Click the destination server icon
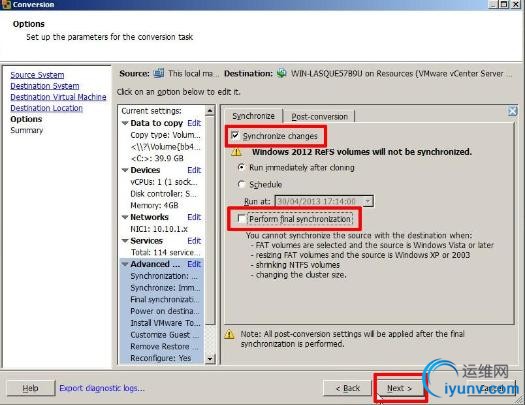Screen dimensions: 525x405 [282, 73]
